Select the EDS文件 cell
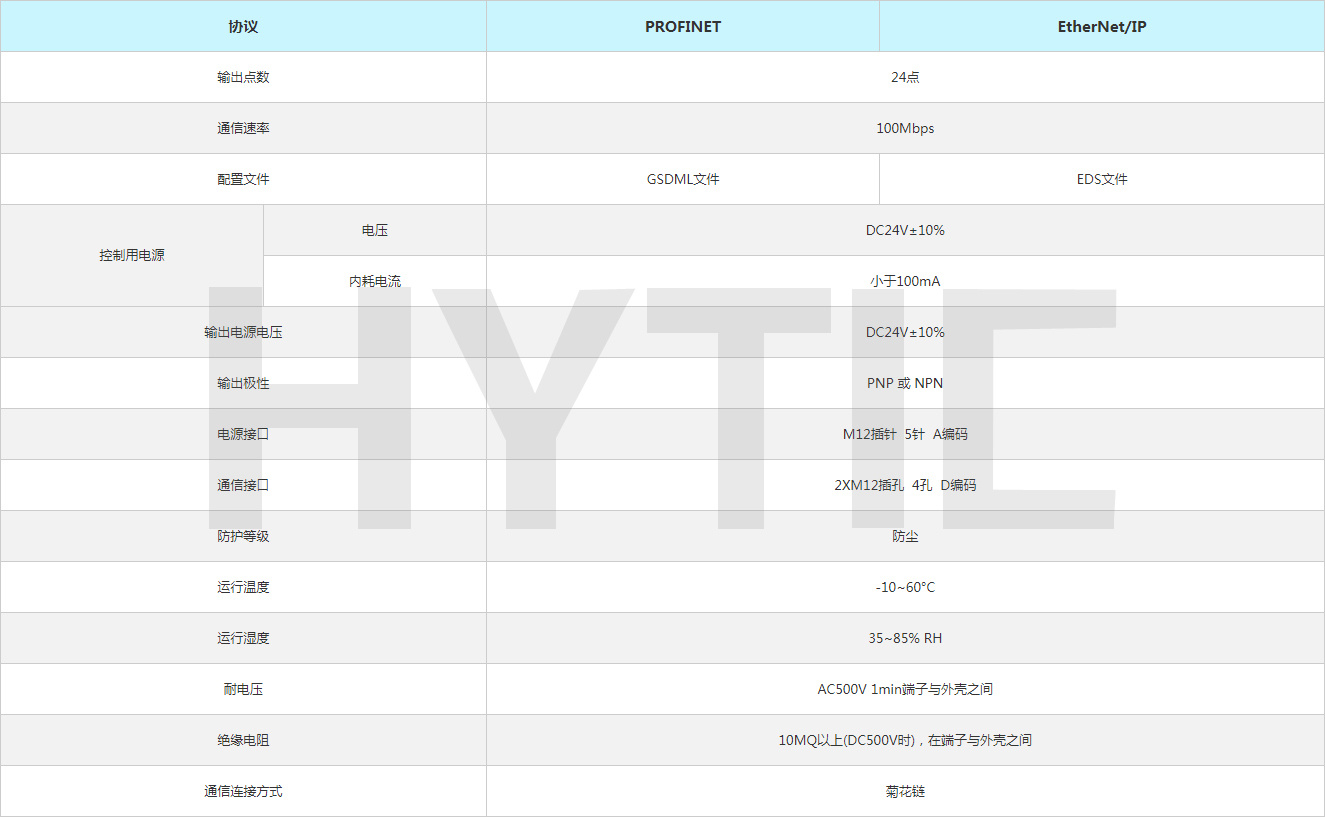 pos(1102,179)
